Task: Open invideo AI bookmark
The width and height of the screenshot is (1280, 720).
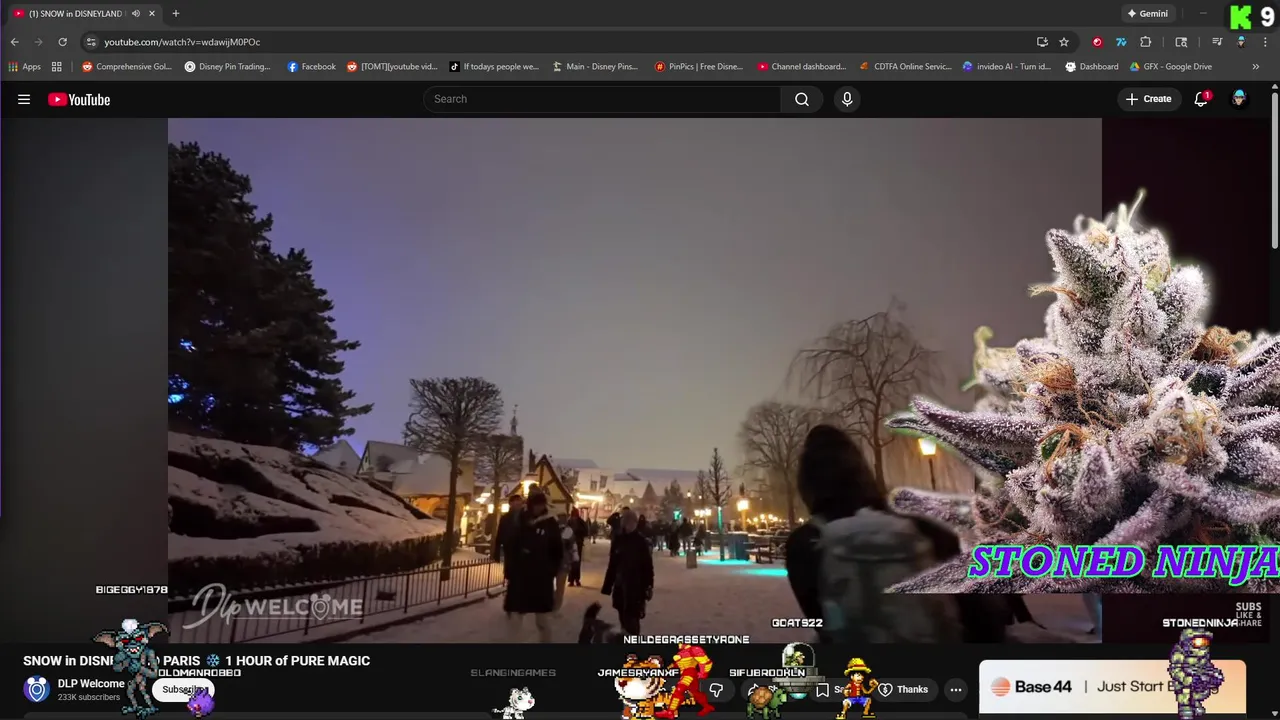Action: tap(1007, 67)
